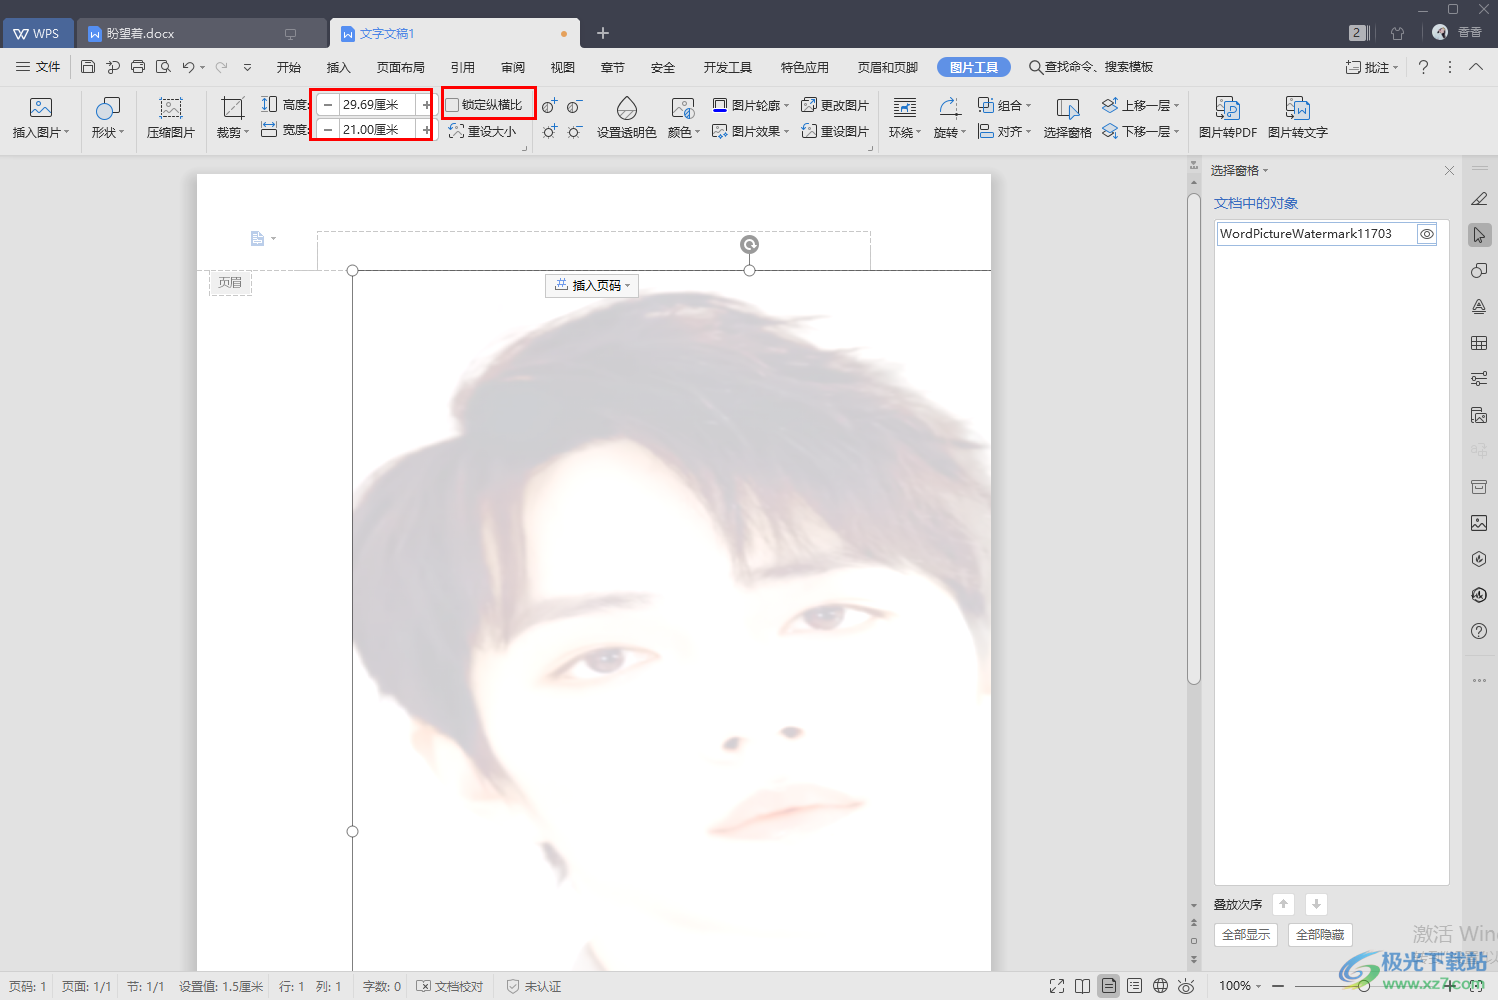Screen dimensions: 1498x1000
Task: Click the Reset Size (重设大小) icon
Action: 482,131
